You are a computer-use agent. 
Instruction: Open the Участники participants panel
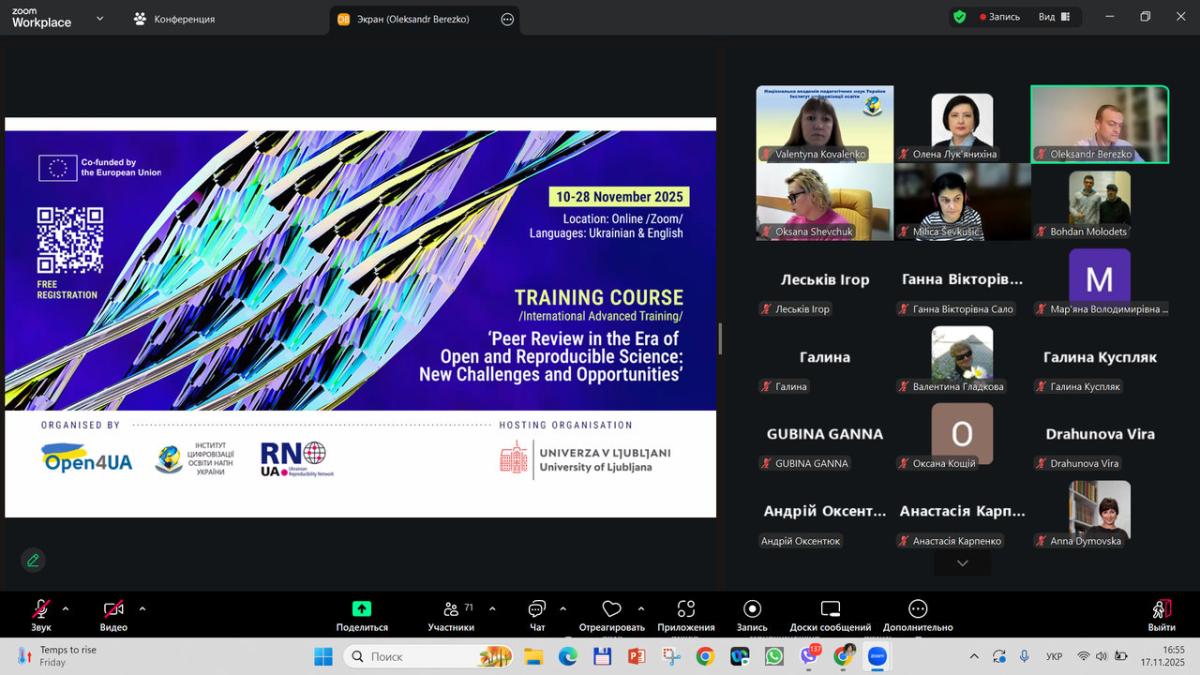pos(451,610)
